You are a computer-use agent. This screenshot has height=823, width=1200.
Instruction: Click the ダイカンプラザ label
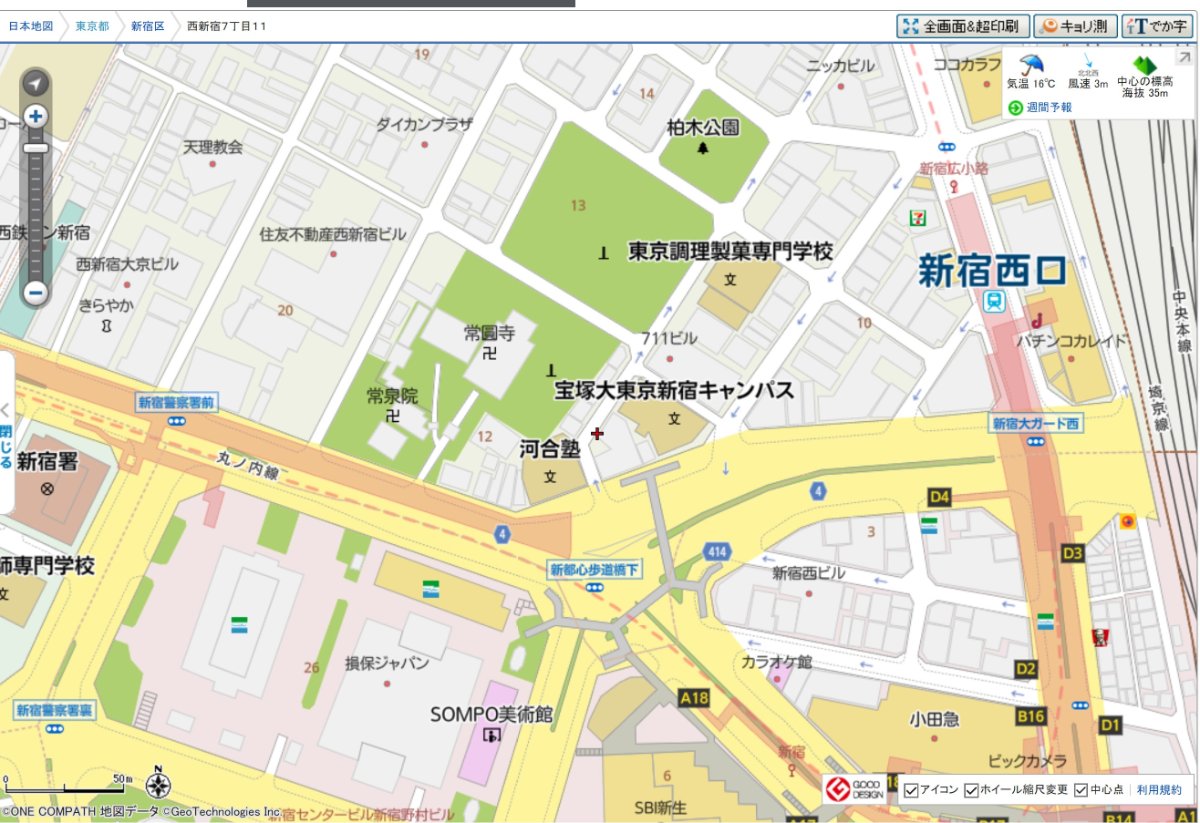coord(424,124)
